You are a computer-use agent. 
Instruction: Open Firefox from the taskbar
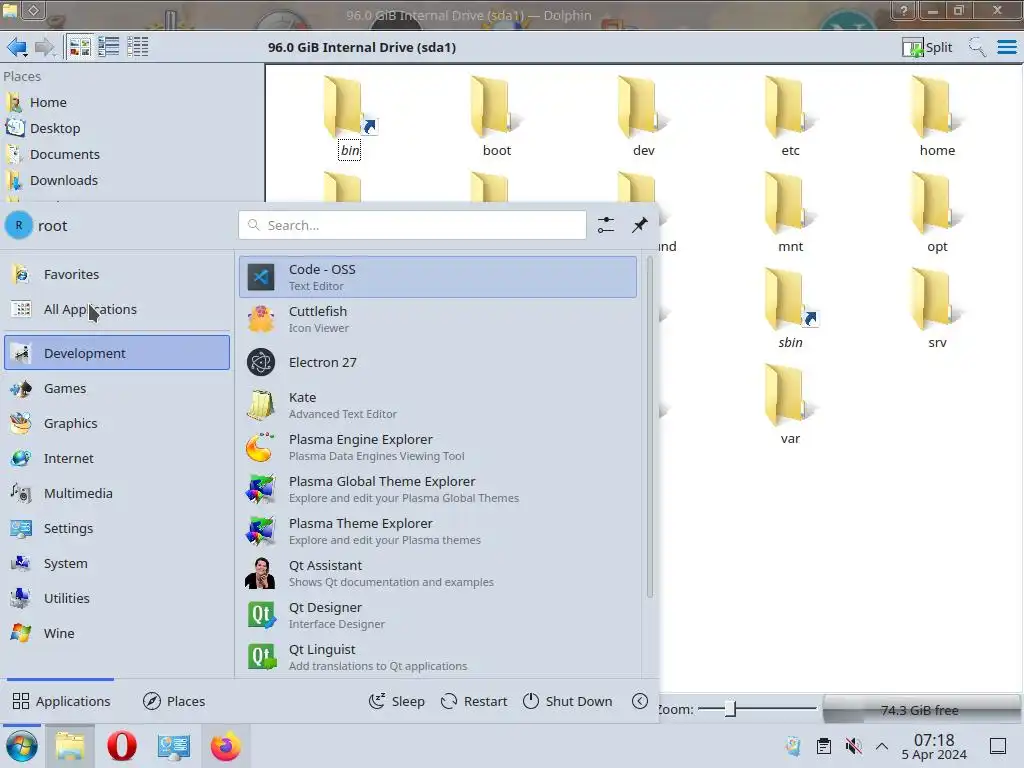(x=225, y=746)
